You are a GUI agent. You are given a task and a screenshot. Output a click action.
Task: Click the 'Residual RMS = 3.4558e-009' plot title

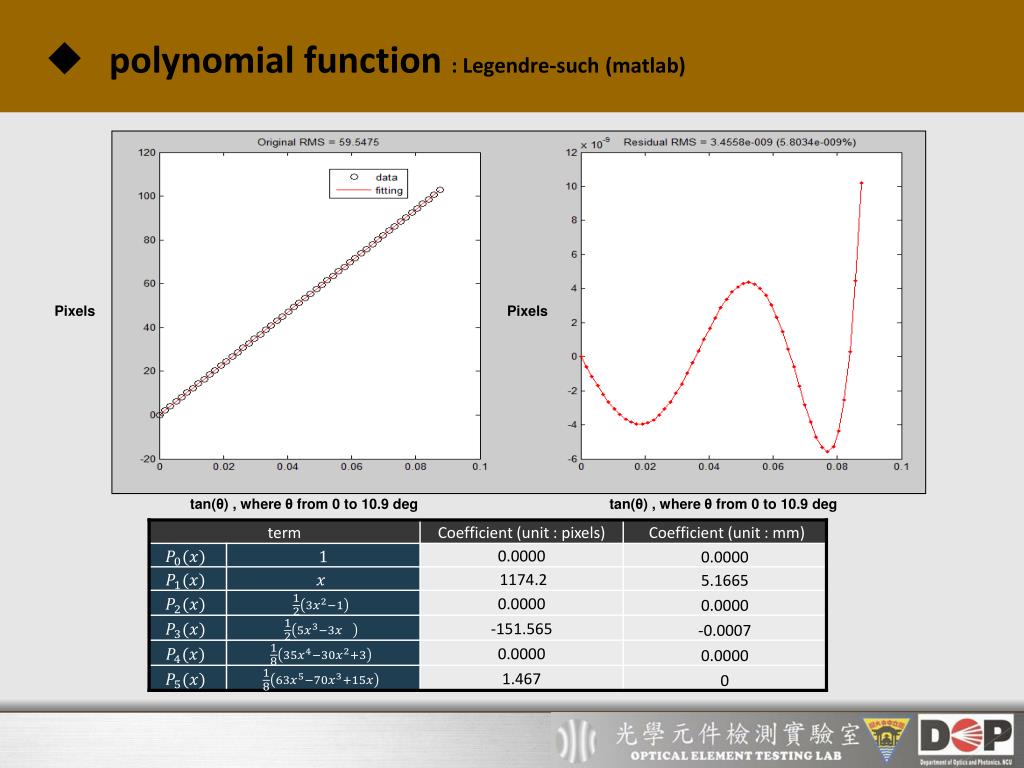[739, 142]
